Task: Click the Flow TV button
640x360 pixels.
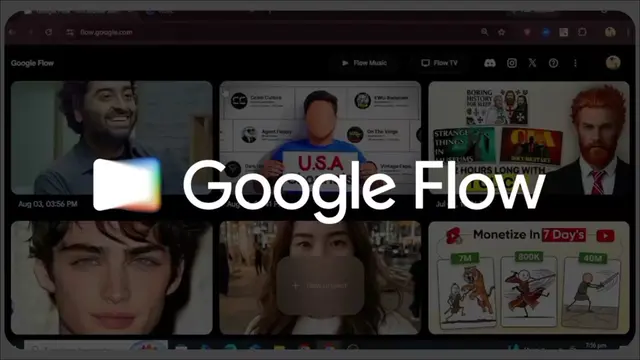Action: click(440, 63)
